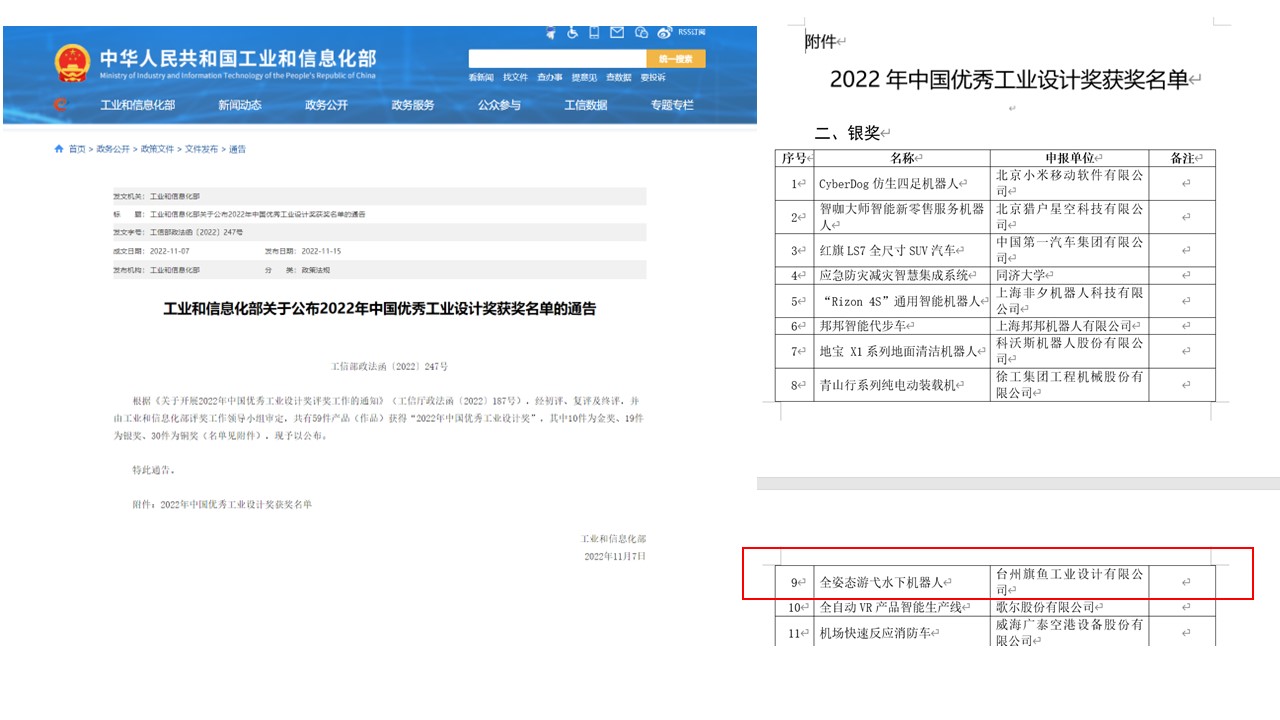The width and height of the screenshot is (1280, 720).
Task: Click the search input field
Action: click(558, 58)
